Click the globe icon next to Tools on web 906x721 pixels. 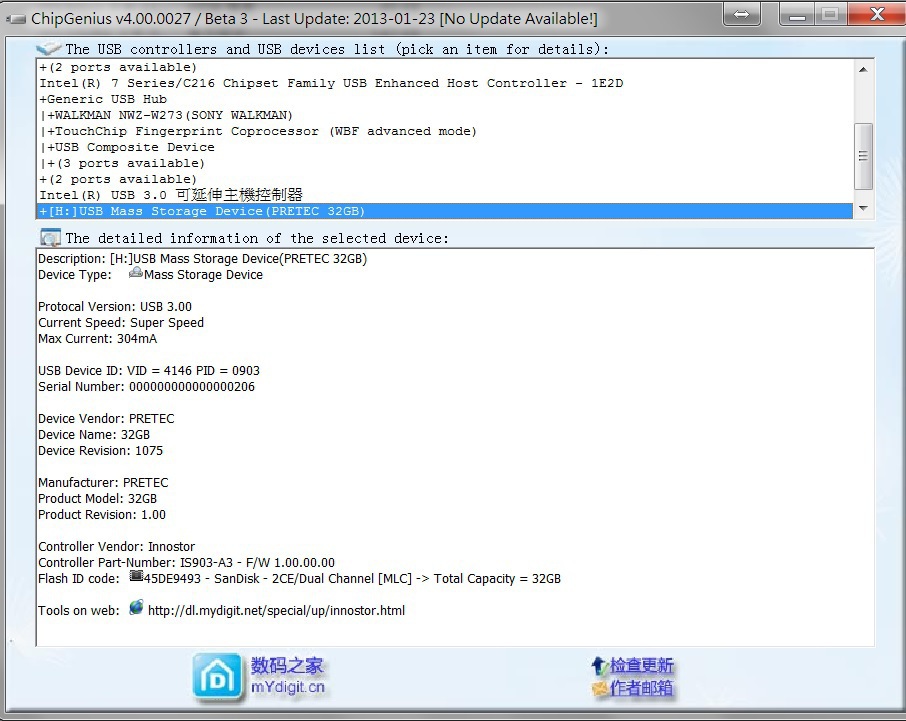click(136, 608)
